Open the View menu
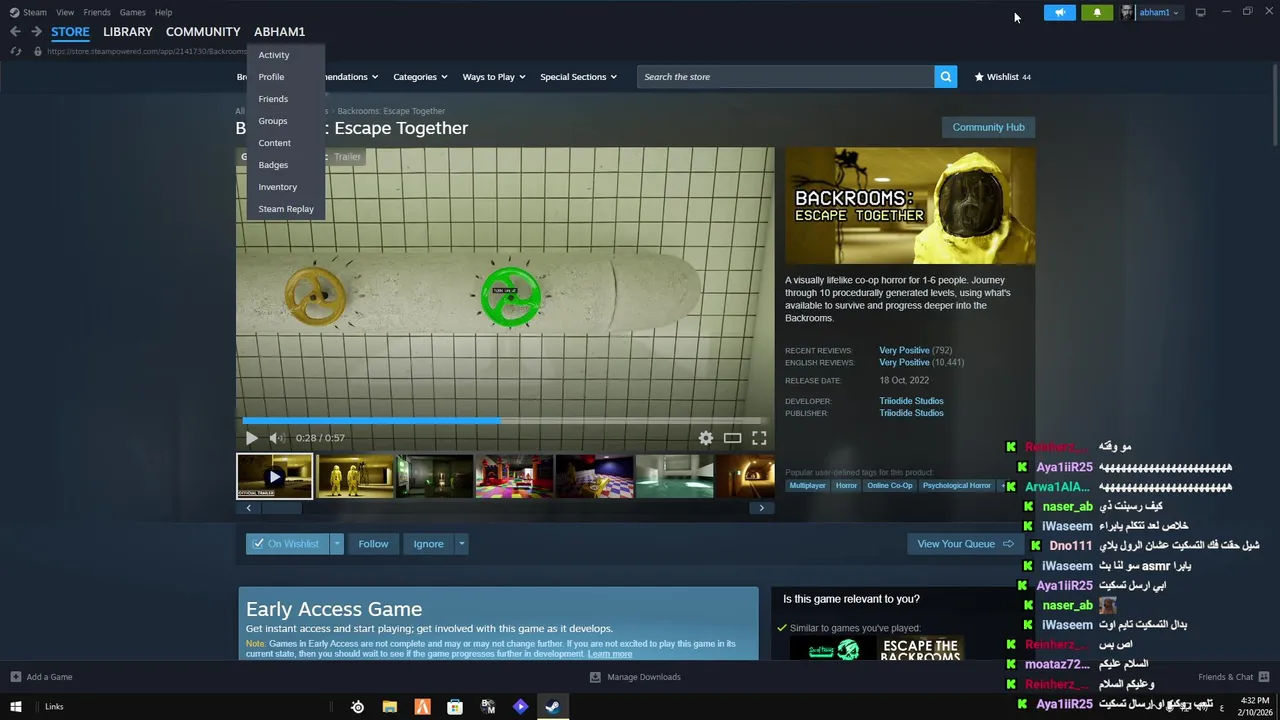Screen dimensions: 1280x720 point(65,12)
